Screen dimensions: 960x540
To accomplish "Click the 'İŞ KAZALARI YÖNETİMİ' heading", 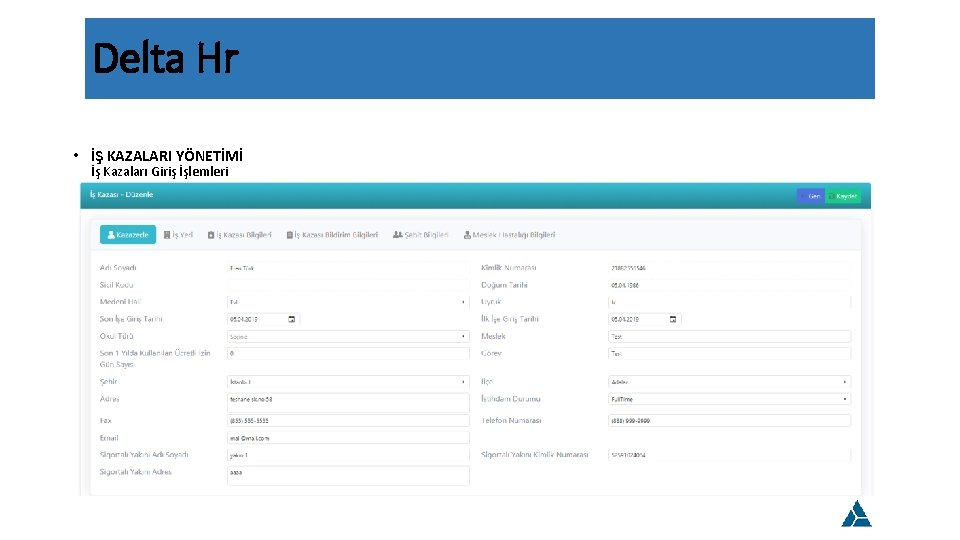I will click(167, 156).
